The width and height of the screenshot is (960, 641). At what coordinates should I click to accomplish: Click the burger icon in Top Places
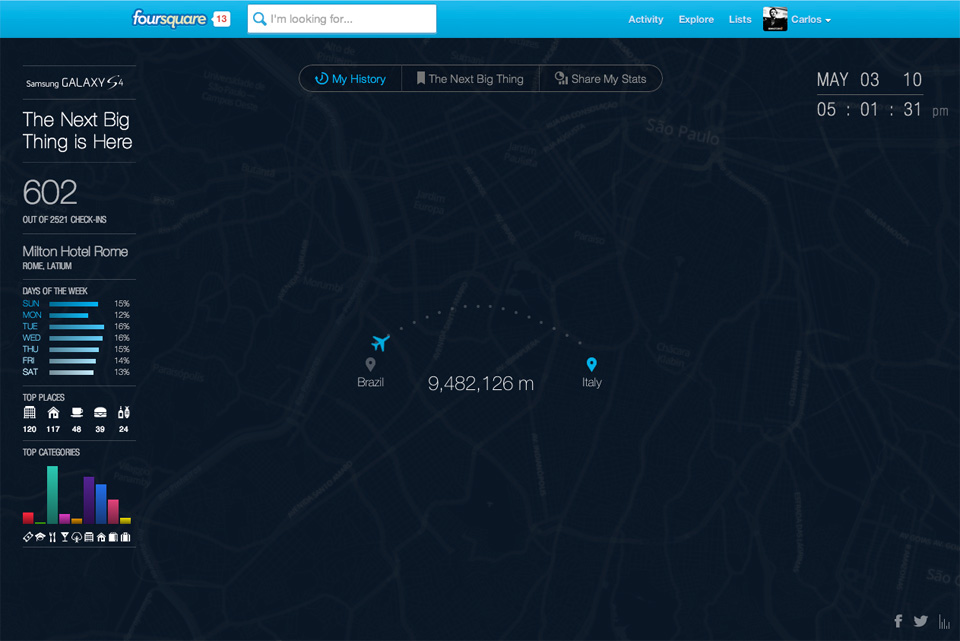click(x=101, y=413)
